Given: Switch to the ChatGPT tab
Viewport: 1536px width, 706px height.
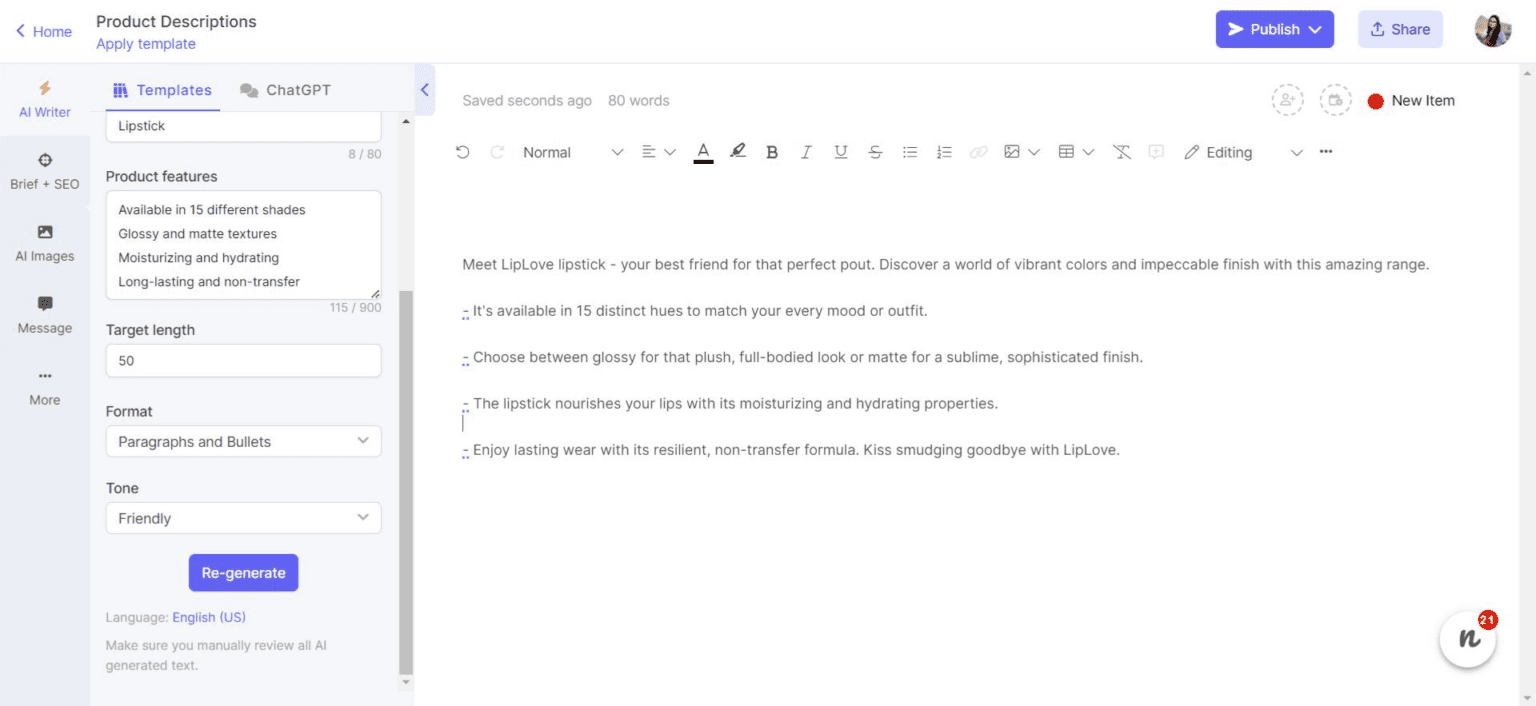Looking at the screenshot, I should (285, 89).
